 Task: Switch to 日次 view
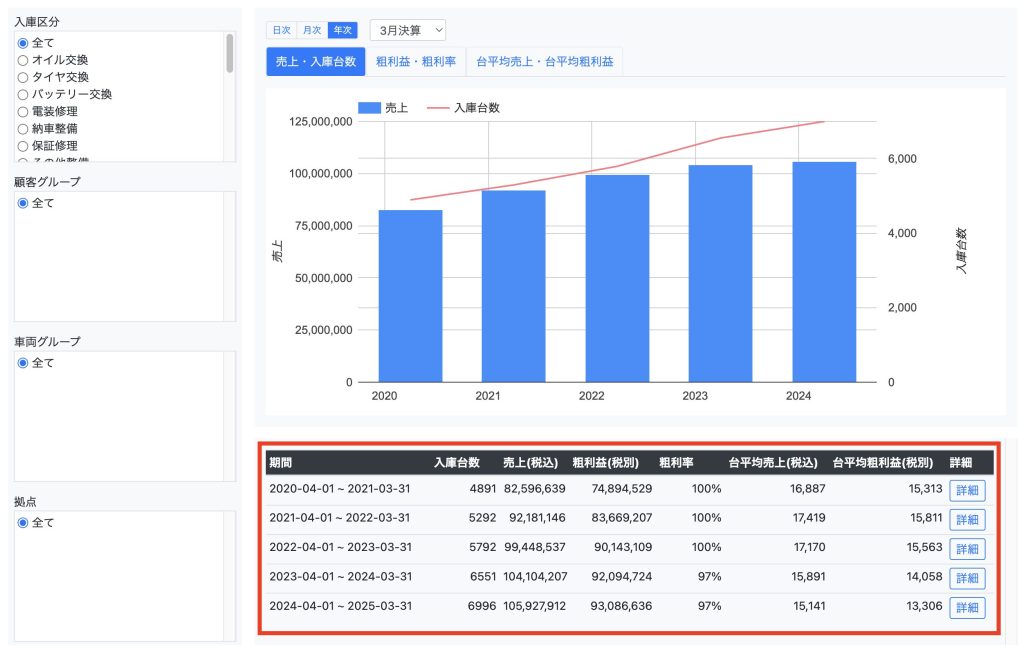tap(282, 31)
